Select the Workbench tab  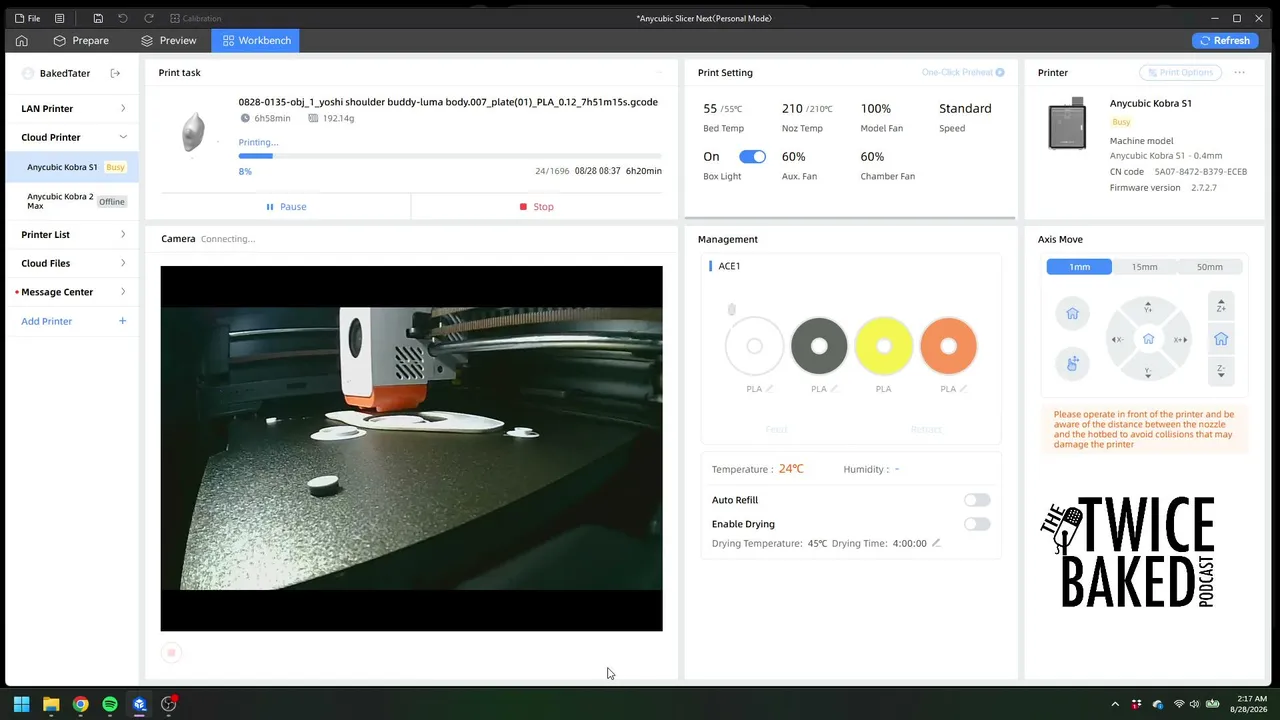click(x=257, y=41)
